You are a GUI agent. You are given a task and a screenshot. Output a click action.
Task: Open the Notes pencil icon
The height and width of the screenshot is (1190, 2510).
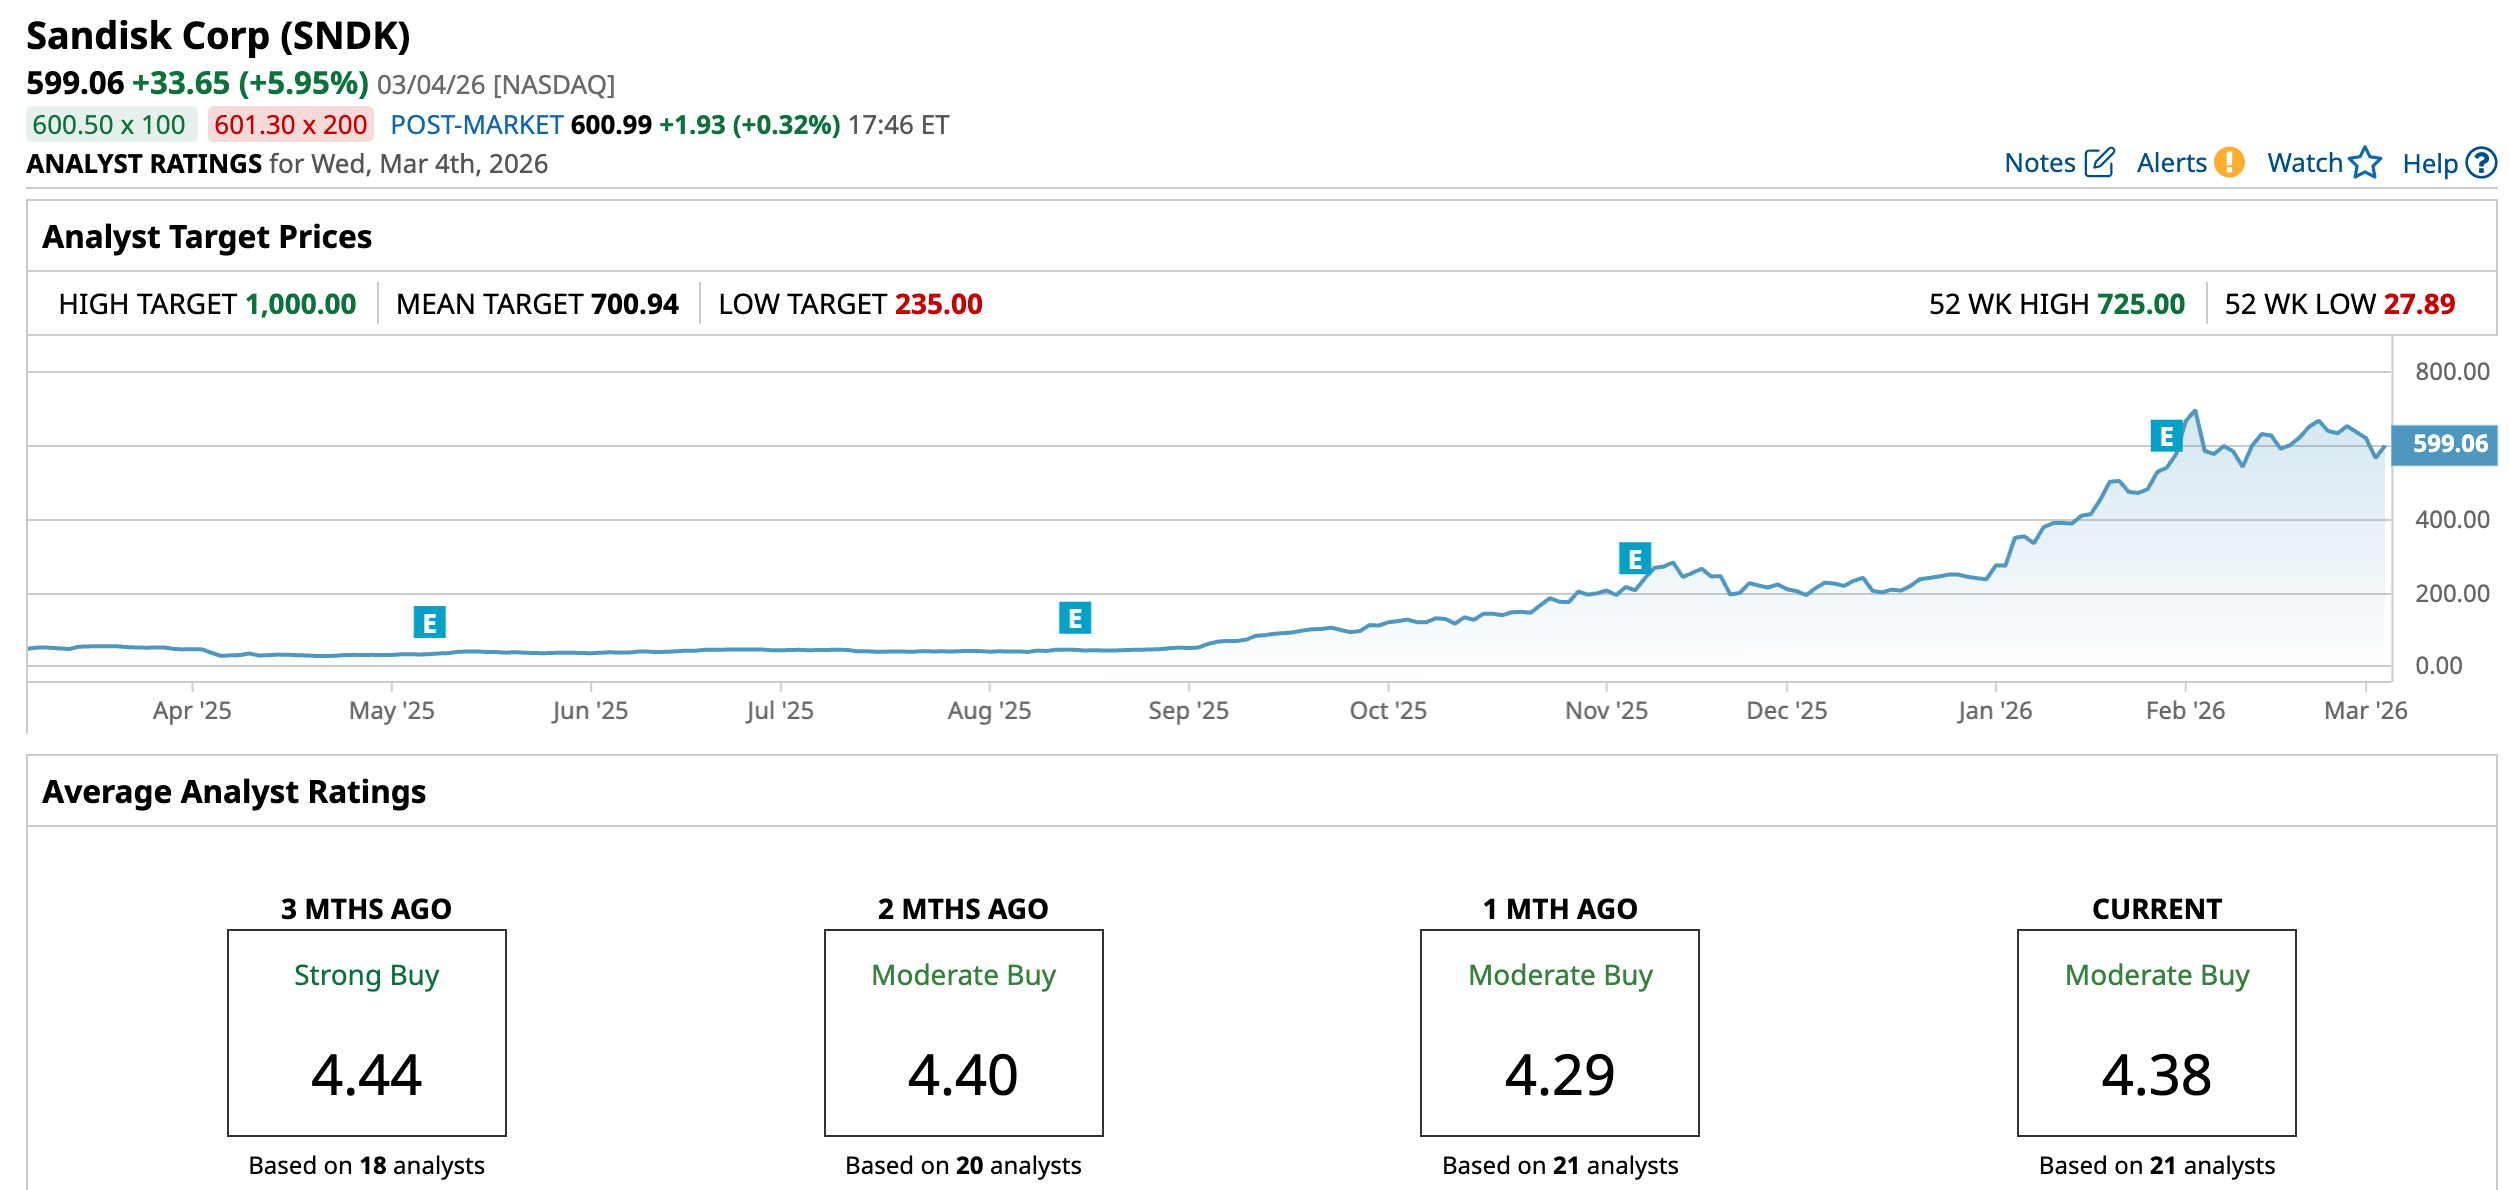tap(2099, 162)
